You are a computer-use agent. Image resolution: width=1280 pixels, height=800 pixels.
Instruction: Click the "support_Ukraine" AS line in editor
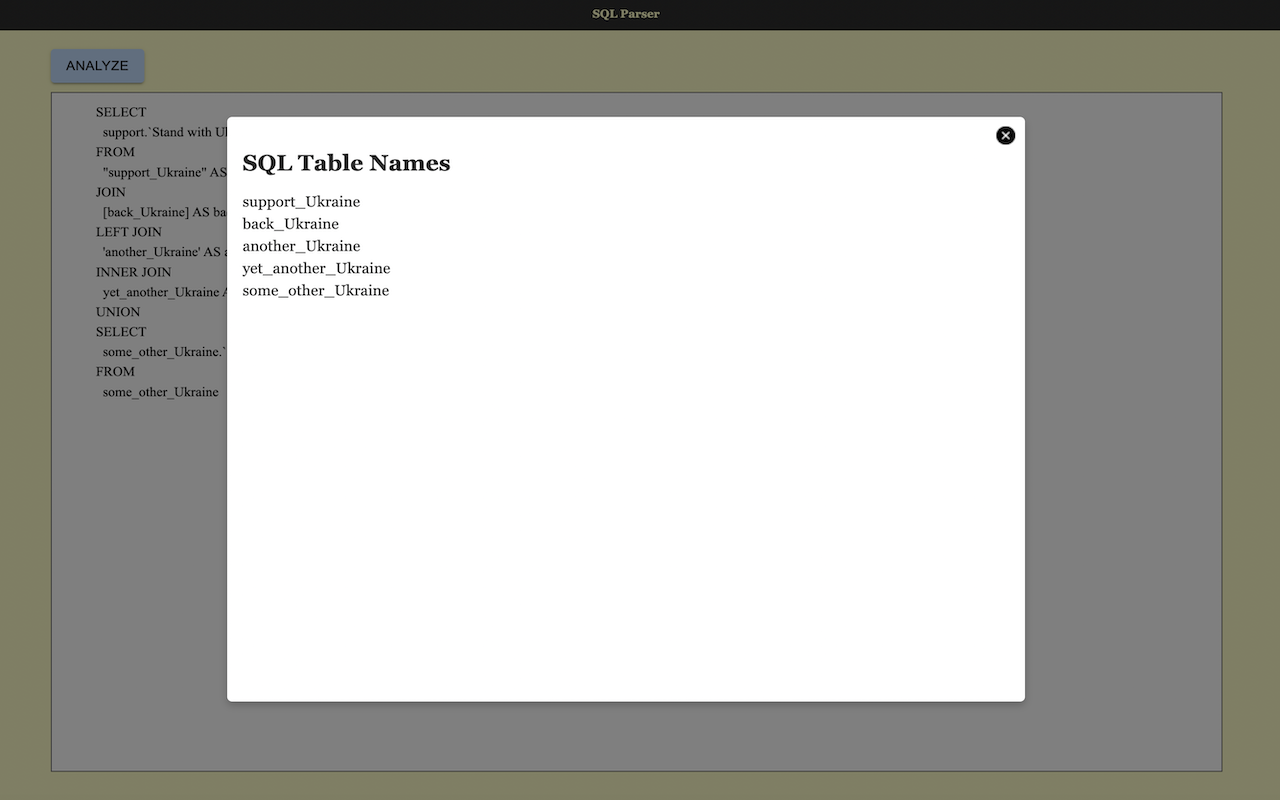165,172
